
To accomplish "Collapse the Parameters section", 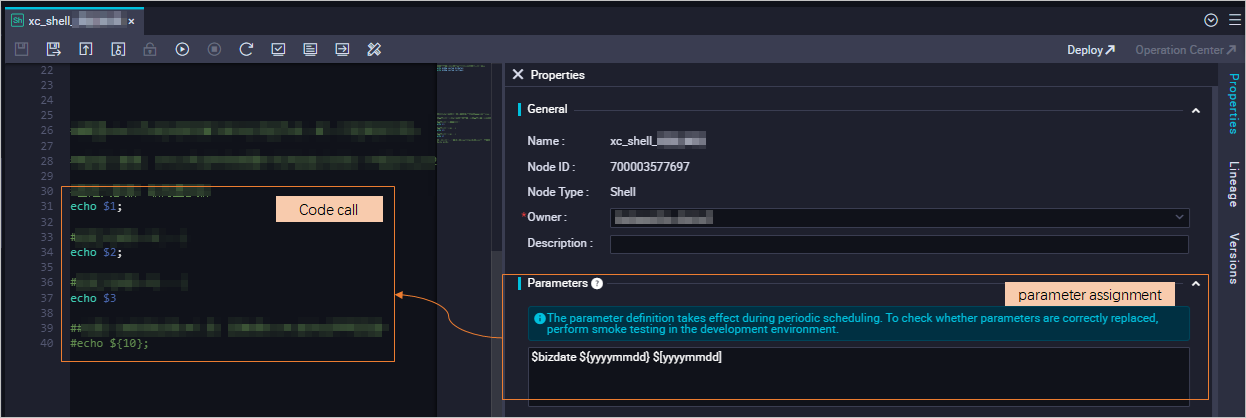I will [x=1196, y=284].
